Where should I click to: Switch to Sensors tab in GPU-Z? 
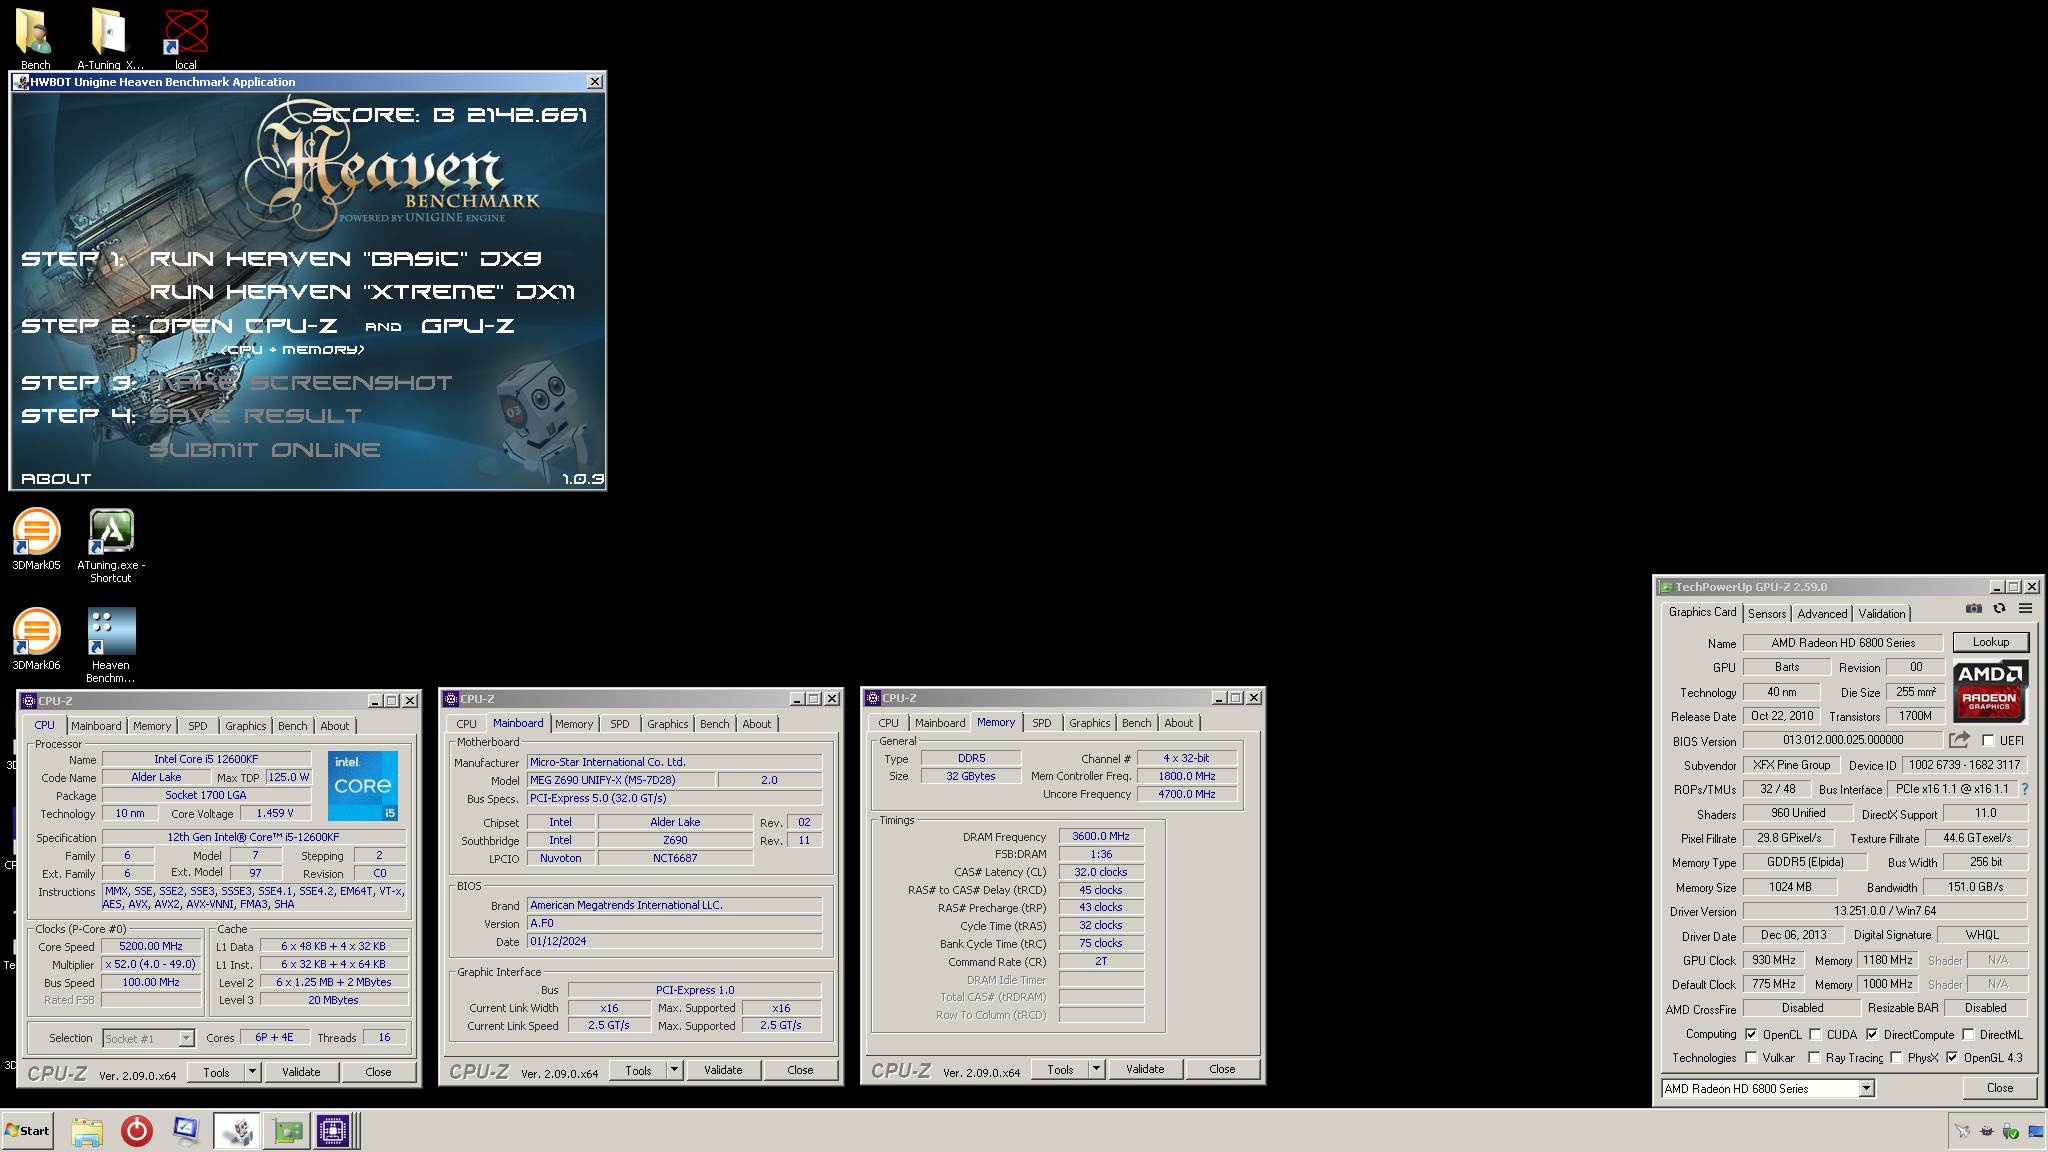[x=1767, y=614]
